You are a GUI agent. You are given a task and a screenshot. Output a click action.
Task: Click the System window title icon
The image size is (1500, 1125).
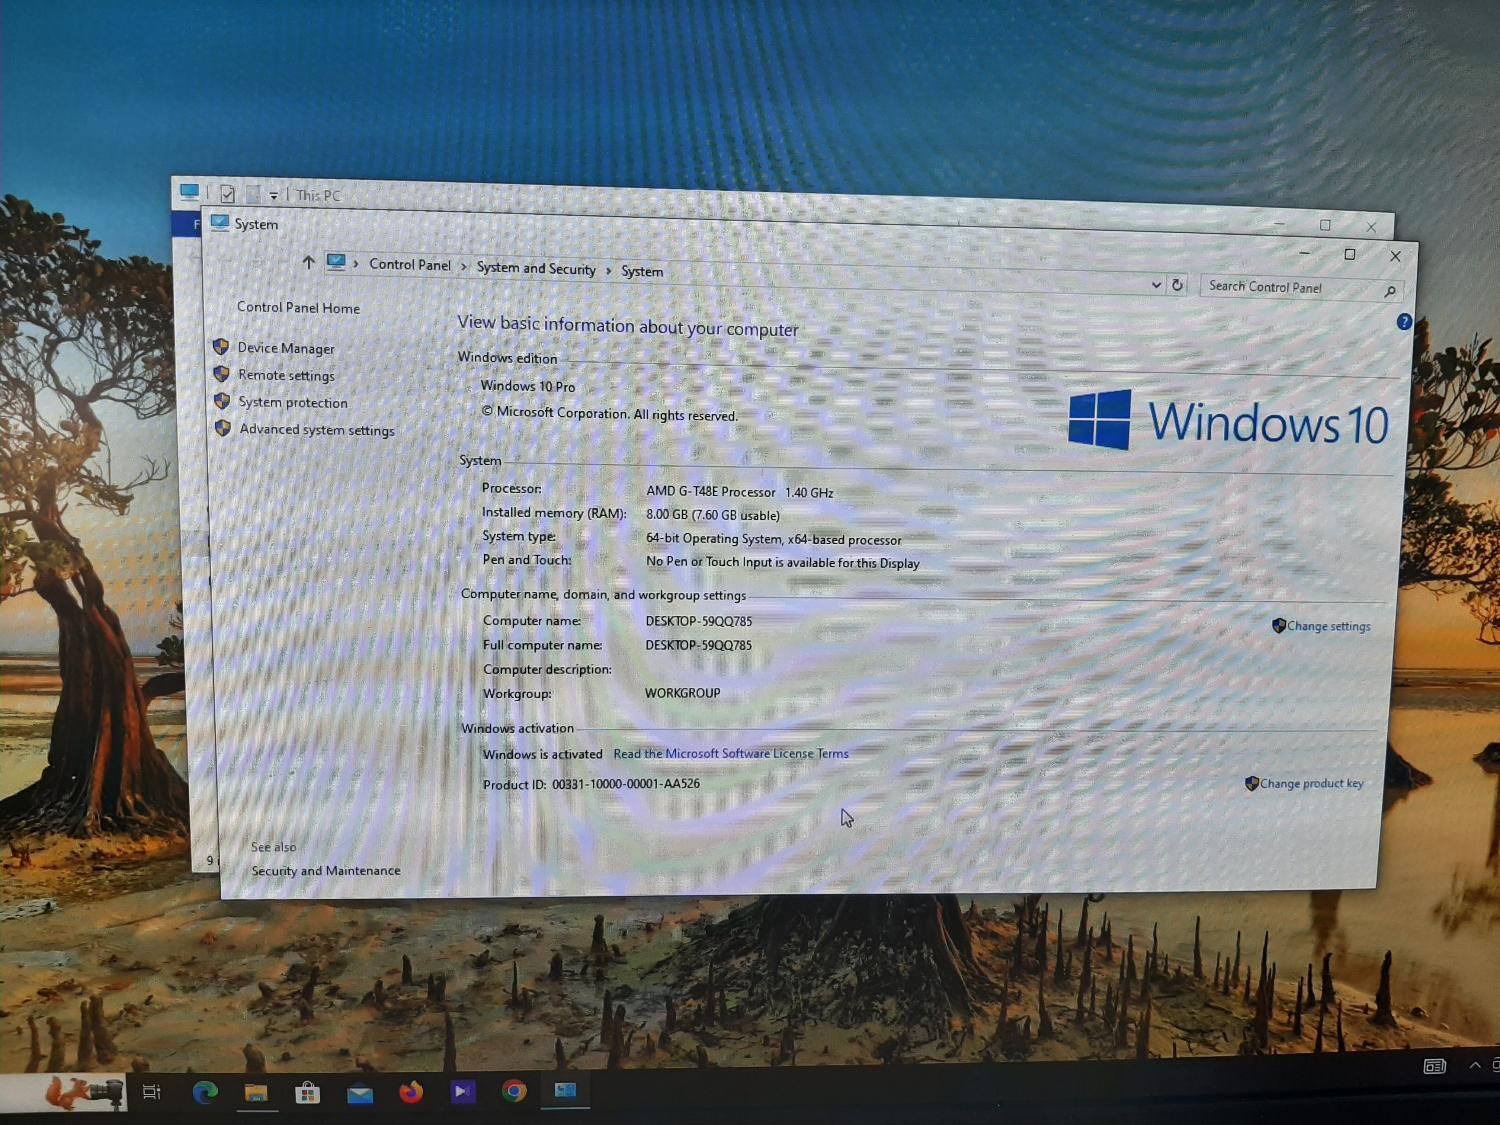220,222
